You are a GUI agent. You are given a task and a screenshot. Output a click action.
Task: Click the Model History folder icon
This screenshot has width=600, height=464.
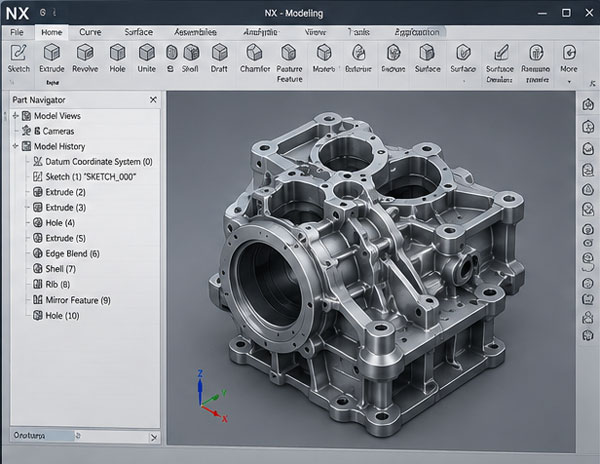26,146
